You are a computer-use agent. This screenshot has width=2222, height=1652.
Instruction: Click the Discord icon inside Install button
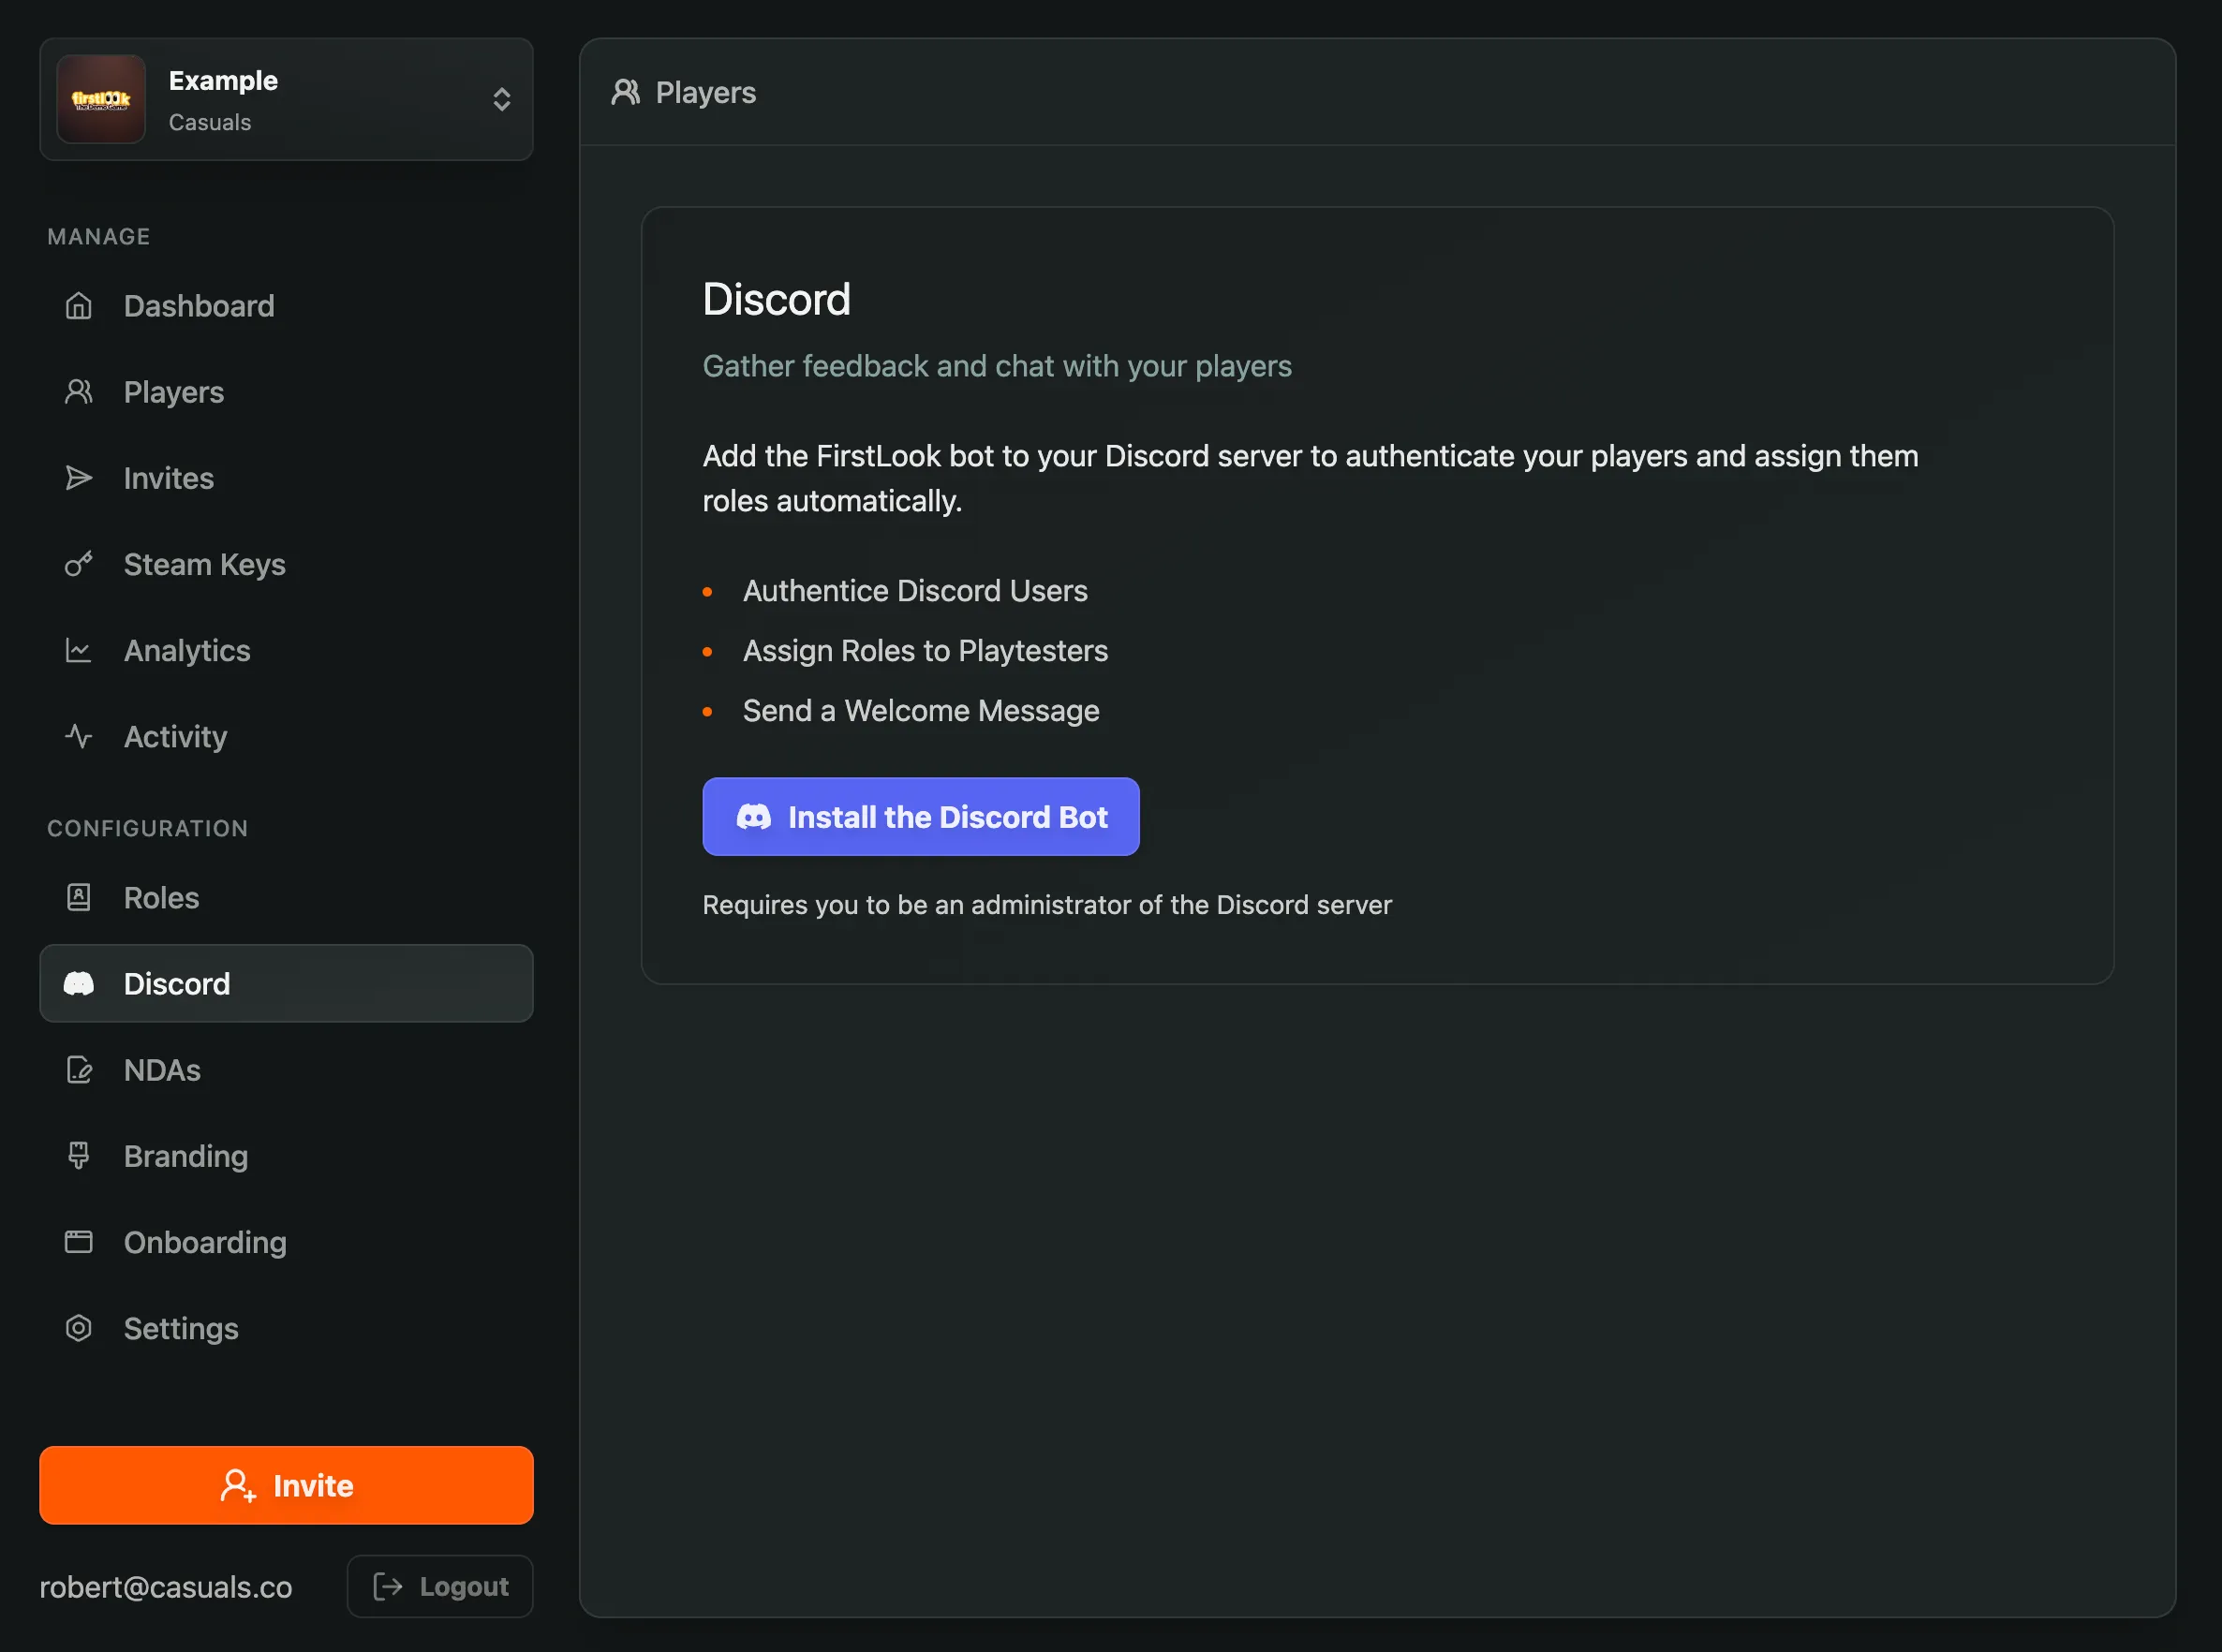point(754,817)
